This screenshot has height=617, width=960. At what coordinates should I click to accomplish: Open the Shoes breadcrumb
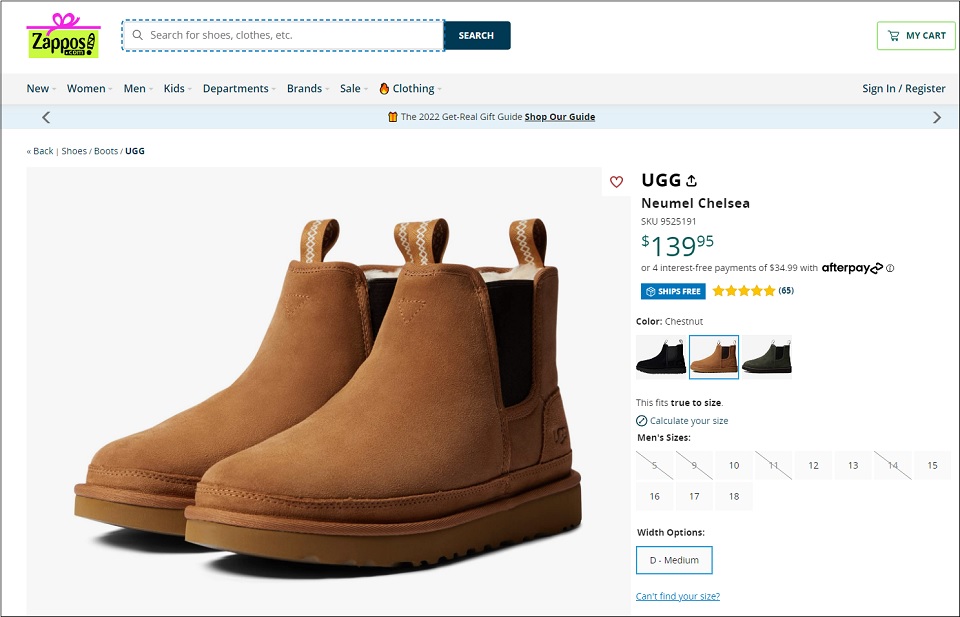click(x=74, y=151)
